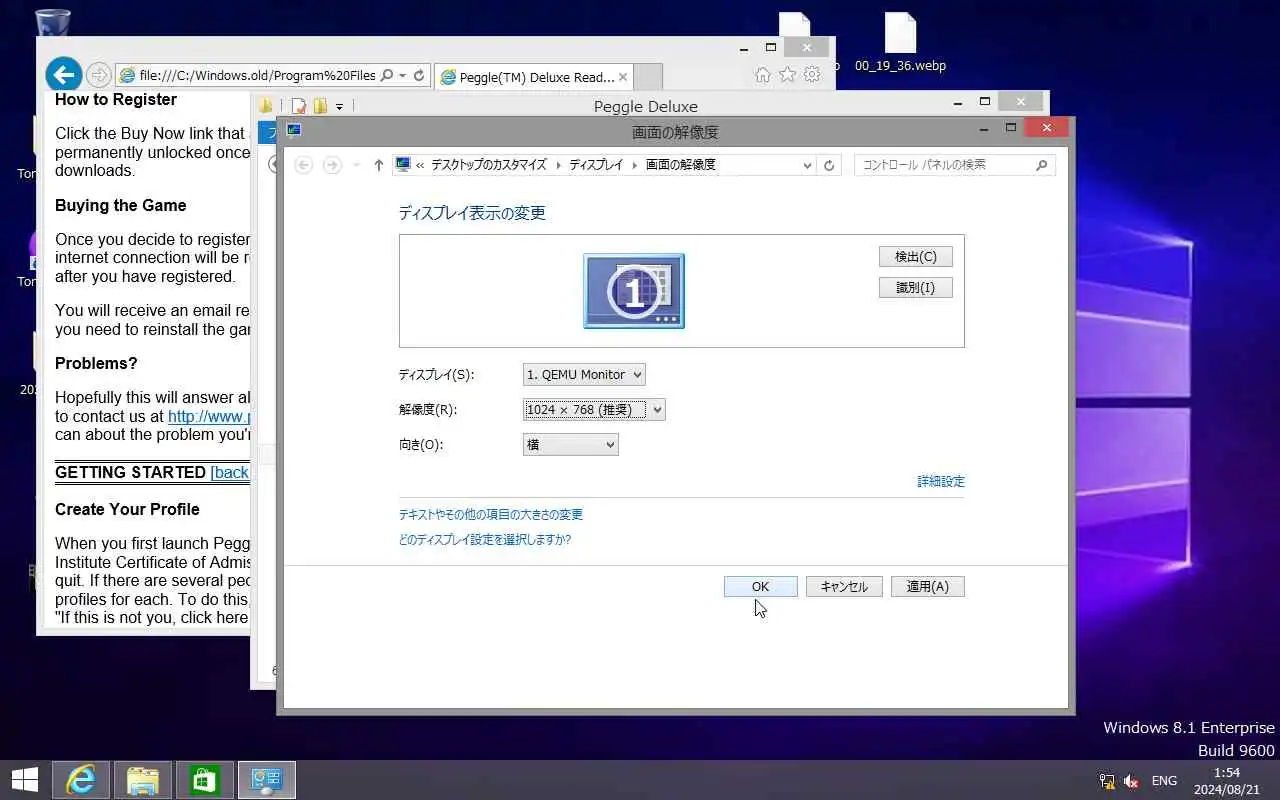
Task: Confirm with the OK button
Action: 761,587
